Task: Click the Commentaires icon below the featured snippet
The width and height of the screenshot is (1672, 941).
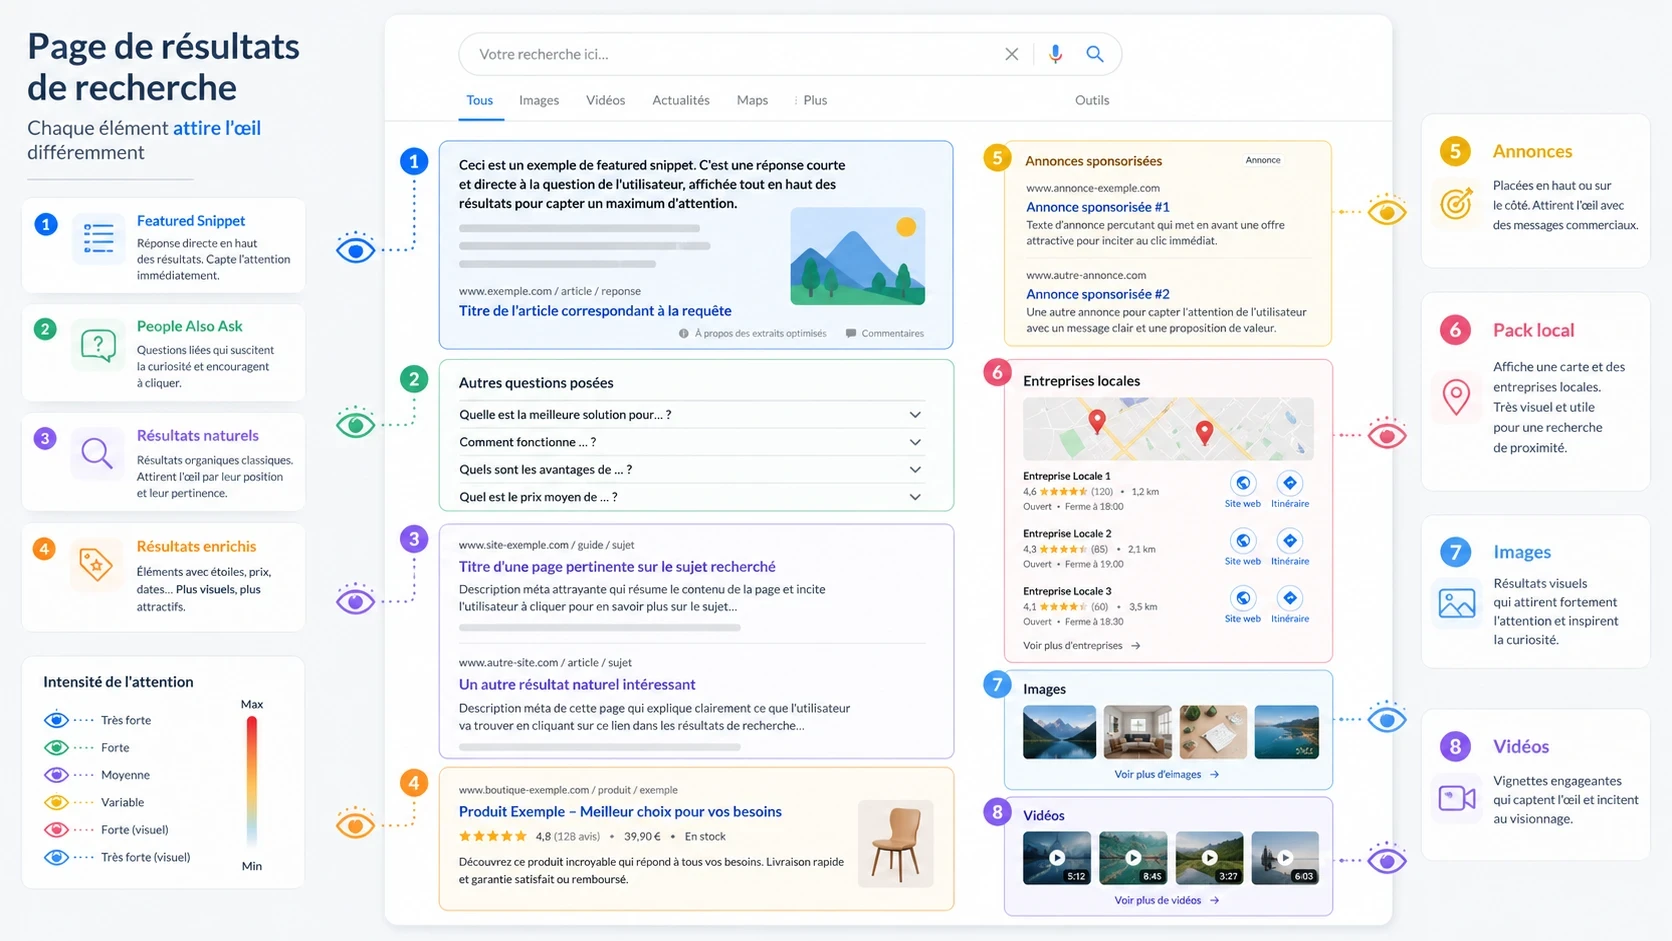Action: pos(849,332)
